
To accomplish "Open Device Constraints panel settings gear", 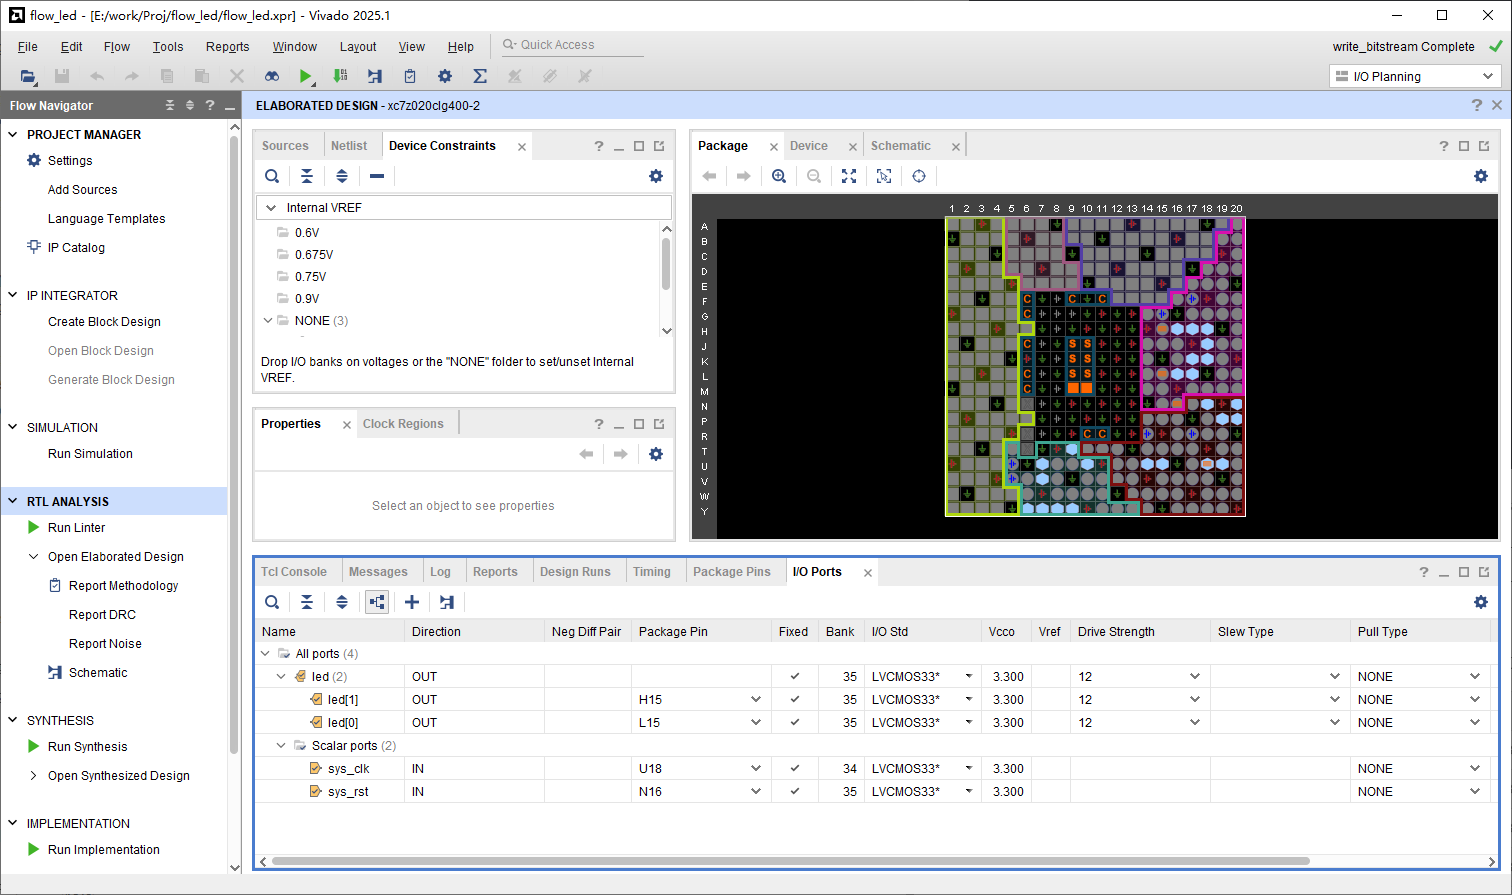I will point(656,176).
